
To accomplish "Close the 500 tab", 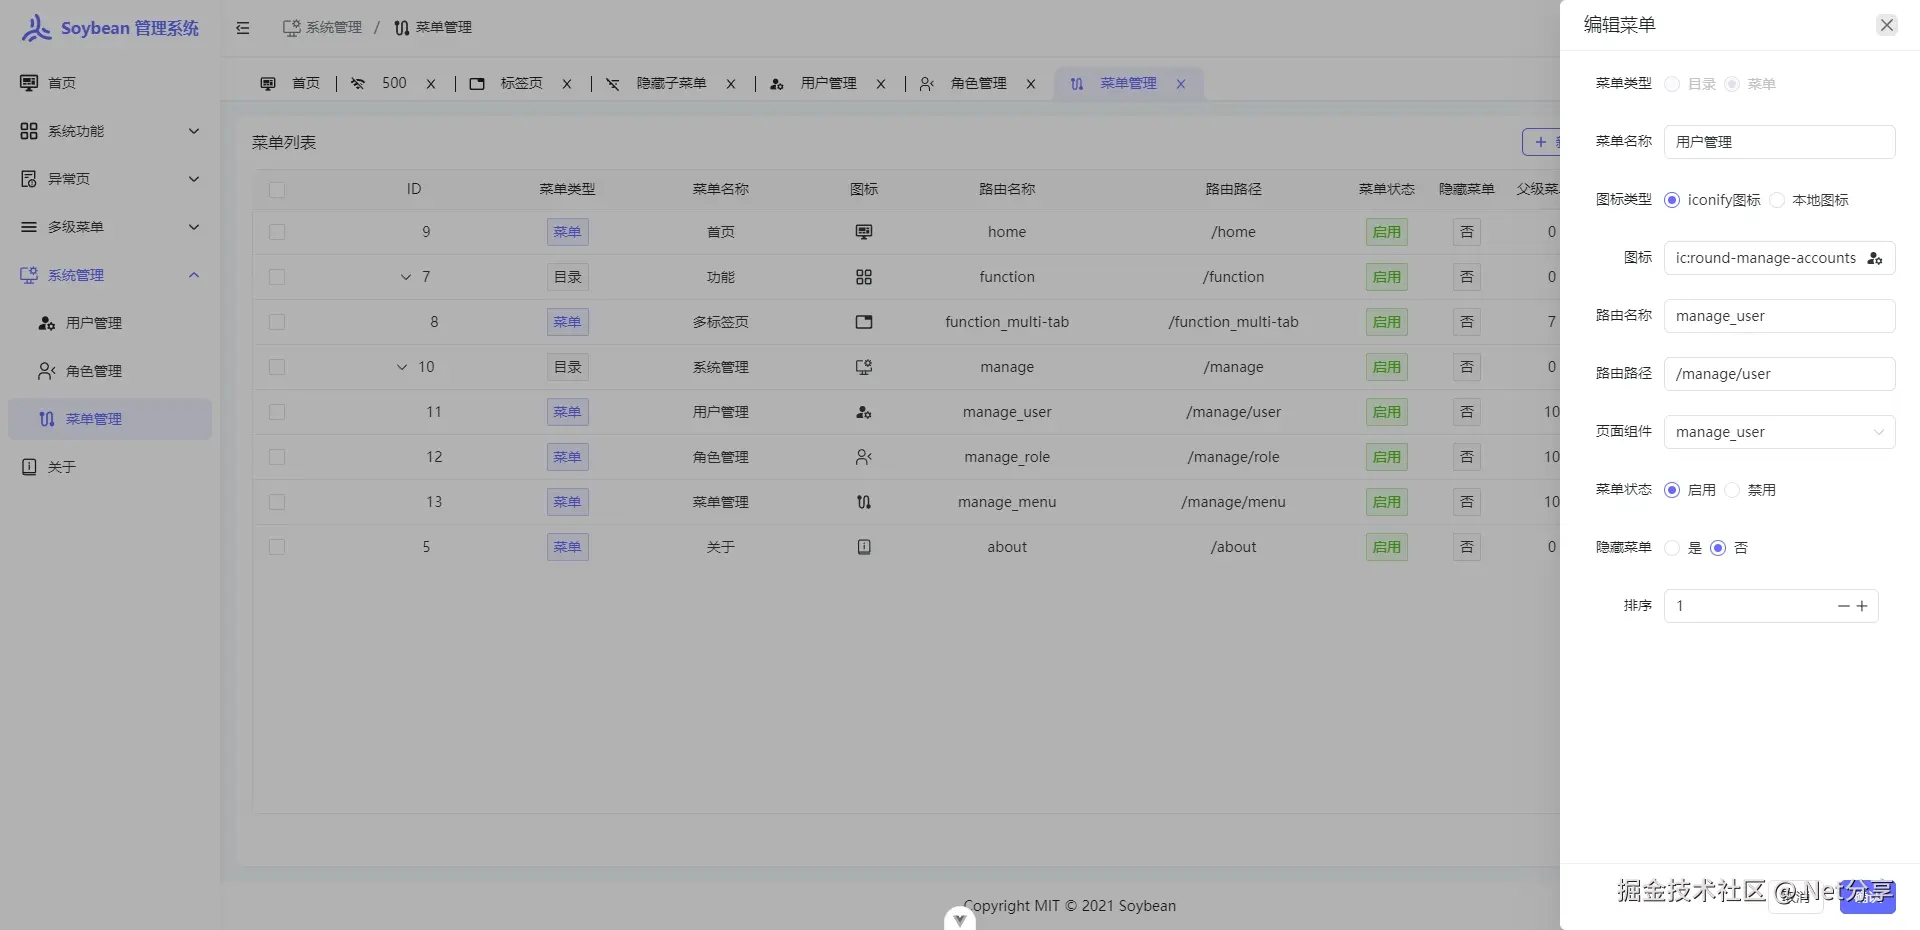I will click(431, 84).
